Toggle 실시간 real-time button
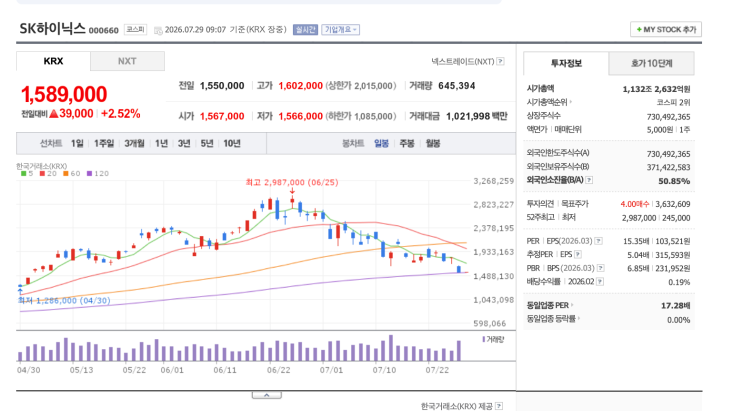Viewport: 743px width, 411px height. pos(305,29)
